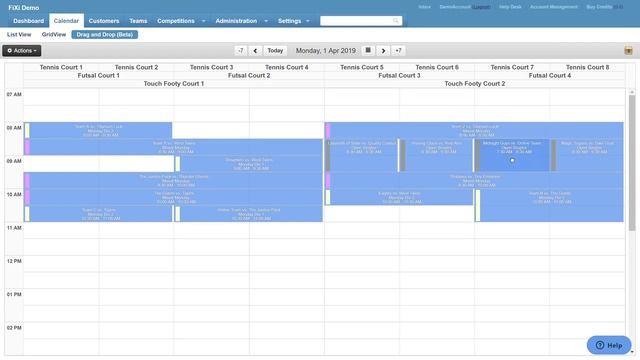Click the icon at toolbar far right

[x=628, y=51]
